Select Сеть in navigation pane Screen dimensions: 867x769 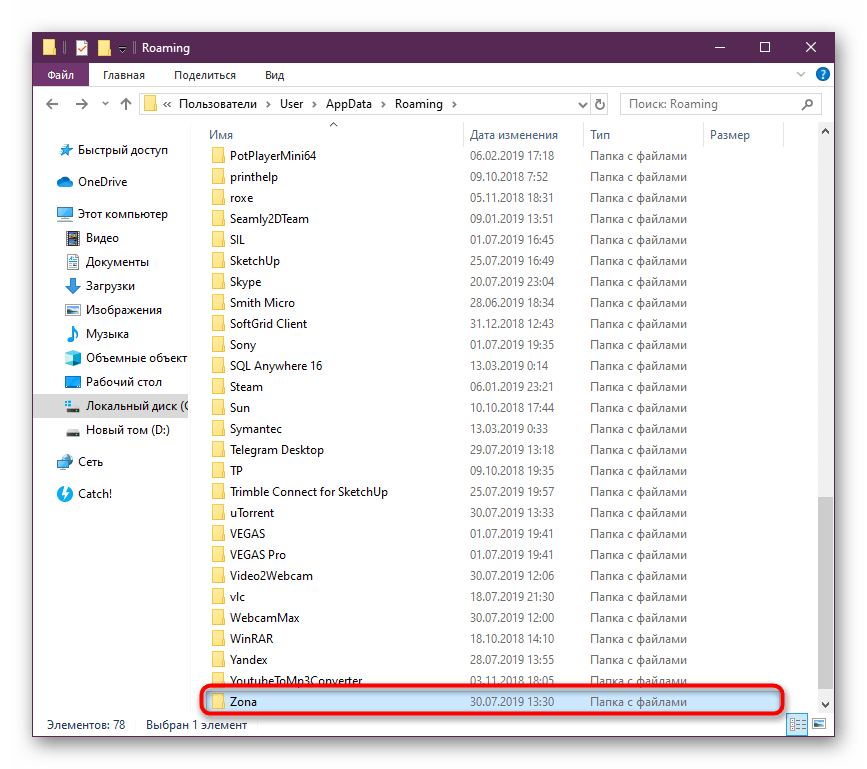(x=80, y=462)
